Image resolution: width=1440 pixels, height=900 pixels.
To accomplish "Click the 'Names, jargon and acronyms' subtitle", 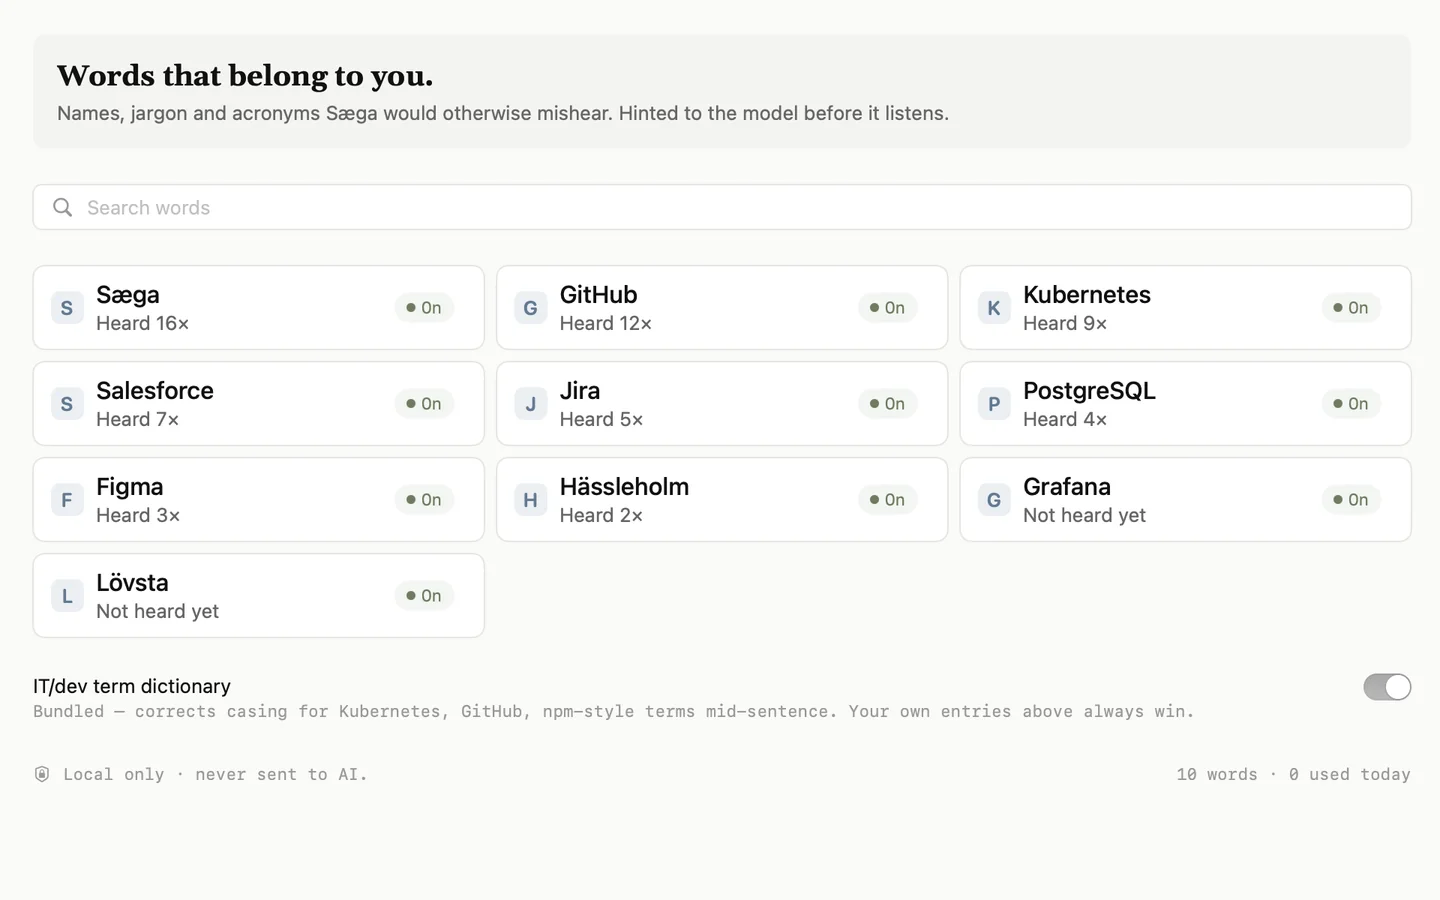I will [503, 114].
